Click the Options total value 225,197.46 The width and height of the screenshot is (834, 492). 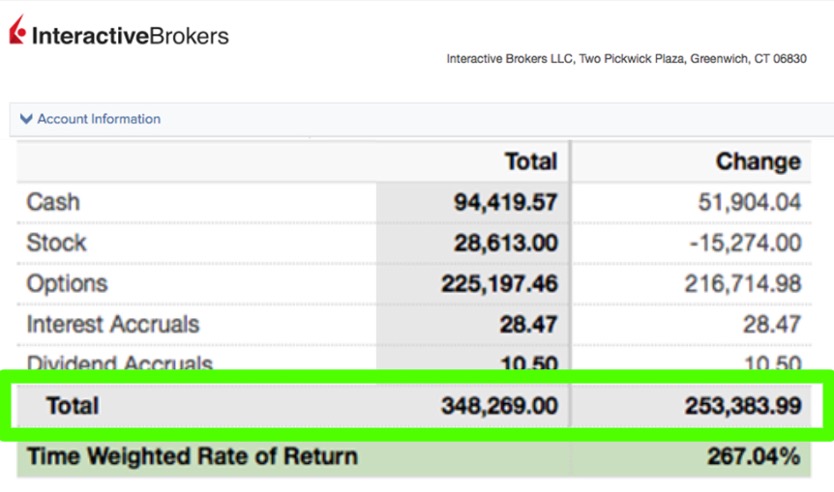point(499,285)
